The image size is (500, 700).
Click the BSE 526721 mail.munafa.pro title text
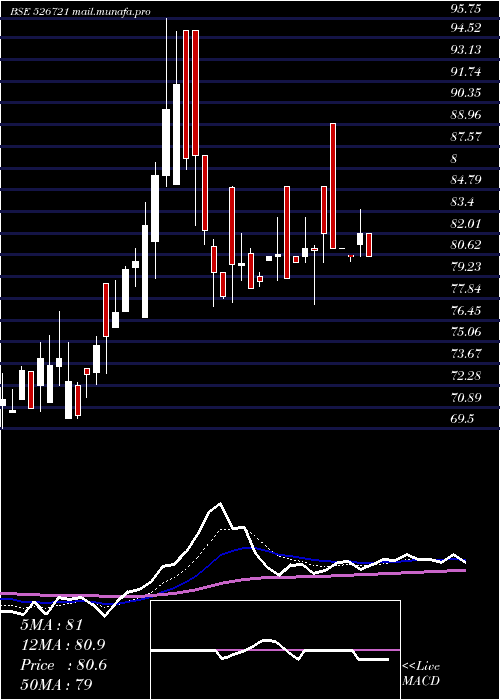click(x=80, y=12)
